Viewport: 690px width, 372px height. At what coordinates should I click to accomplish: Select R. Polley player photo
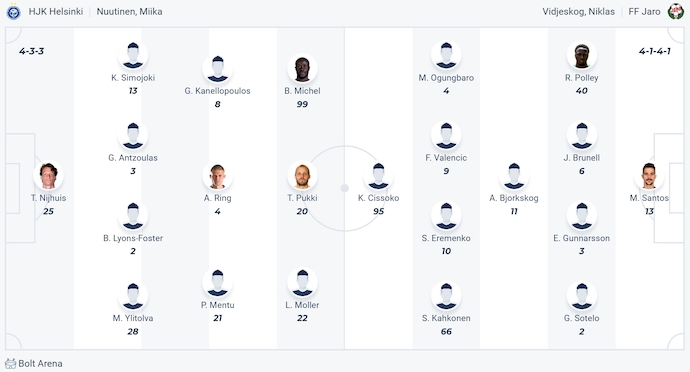582,55
